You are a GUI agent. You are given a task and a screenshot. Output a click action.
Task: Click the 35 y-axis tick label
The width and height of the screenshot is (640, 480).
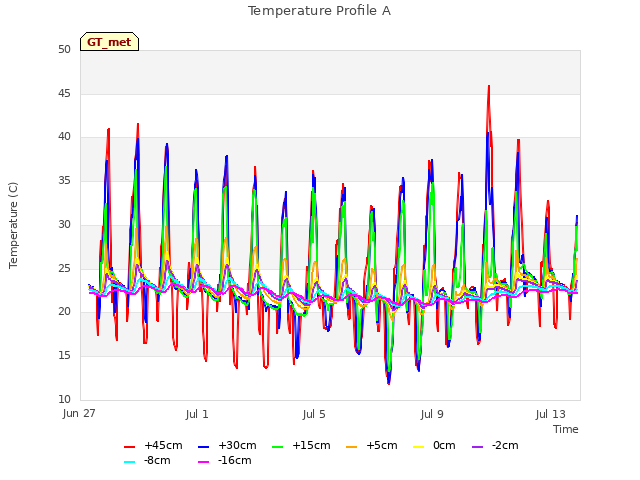[64, 180]
